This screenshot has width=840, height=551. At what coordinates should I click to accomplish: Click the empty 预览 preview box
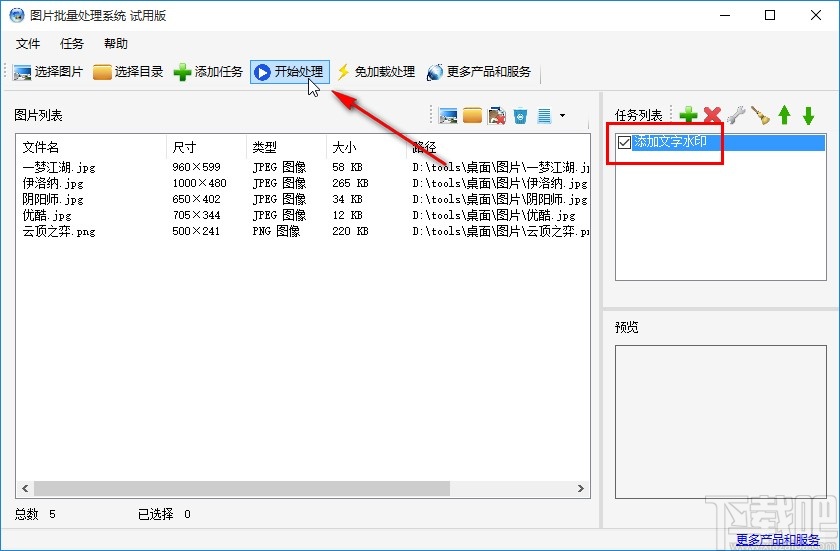pyautogui.click(x=721, y=422)
